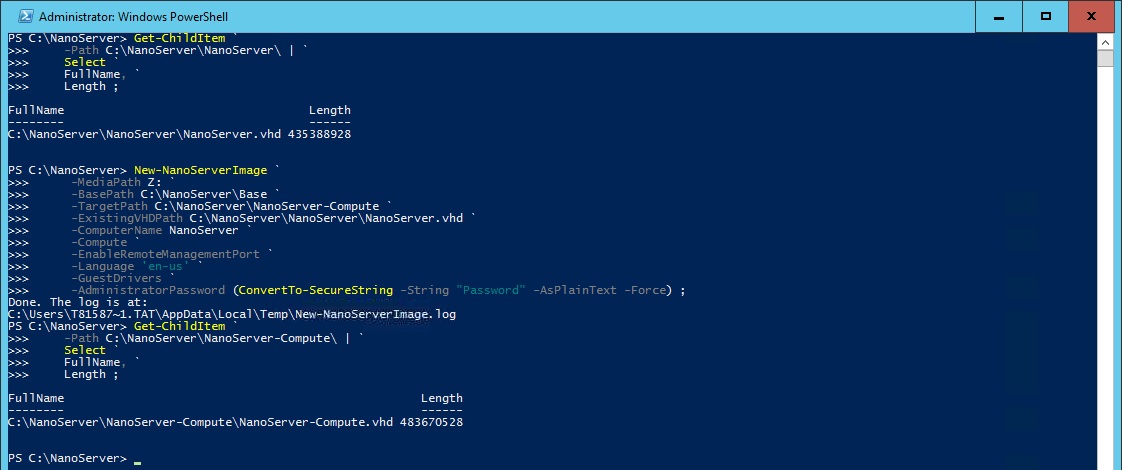The image size is (1122, 470).
Task: Place the cursor at the last prompt
Action: (137, 459)
